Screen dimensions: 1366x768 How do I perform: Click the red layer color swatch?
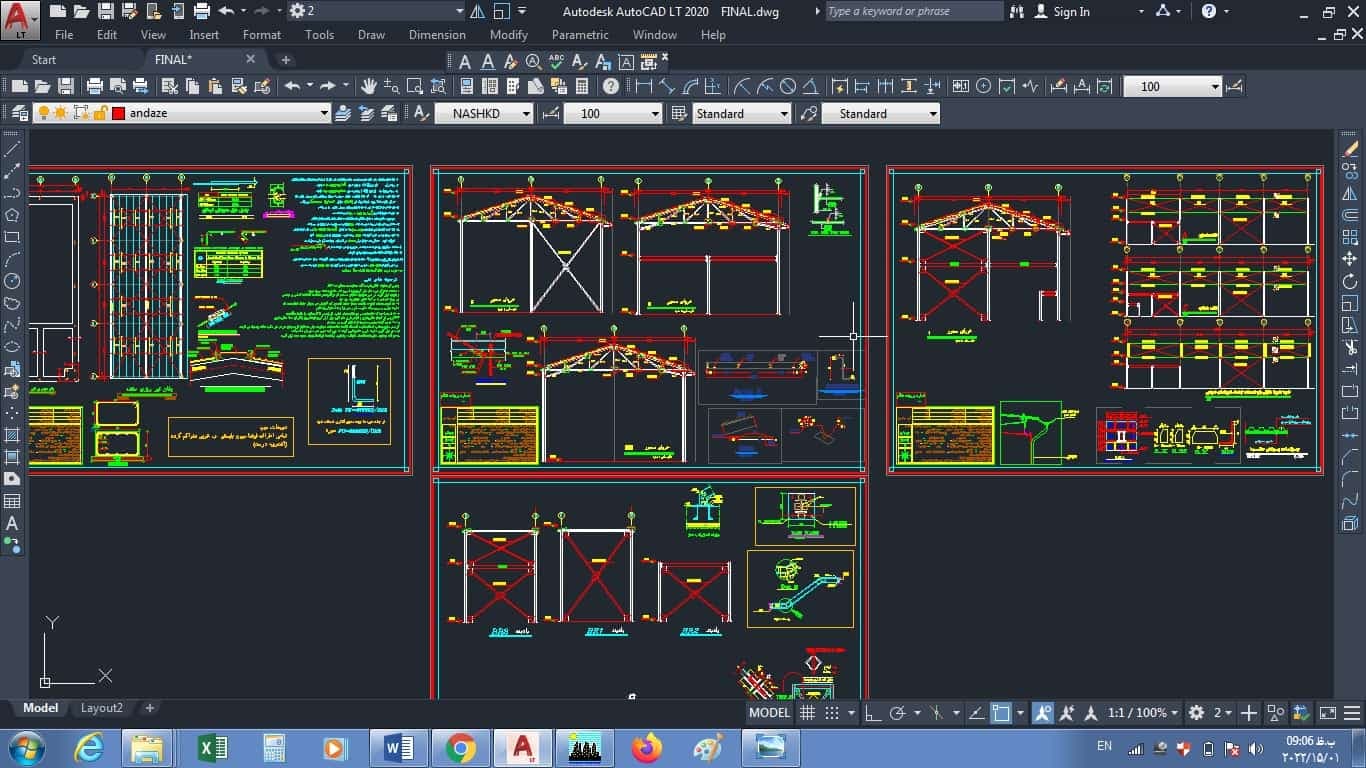click(x=118, y=113)
